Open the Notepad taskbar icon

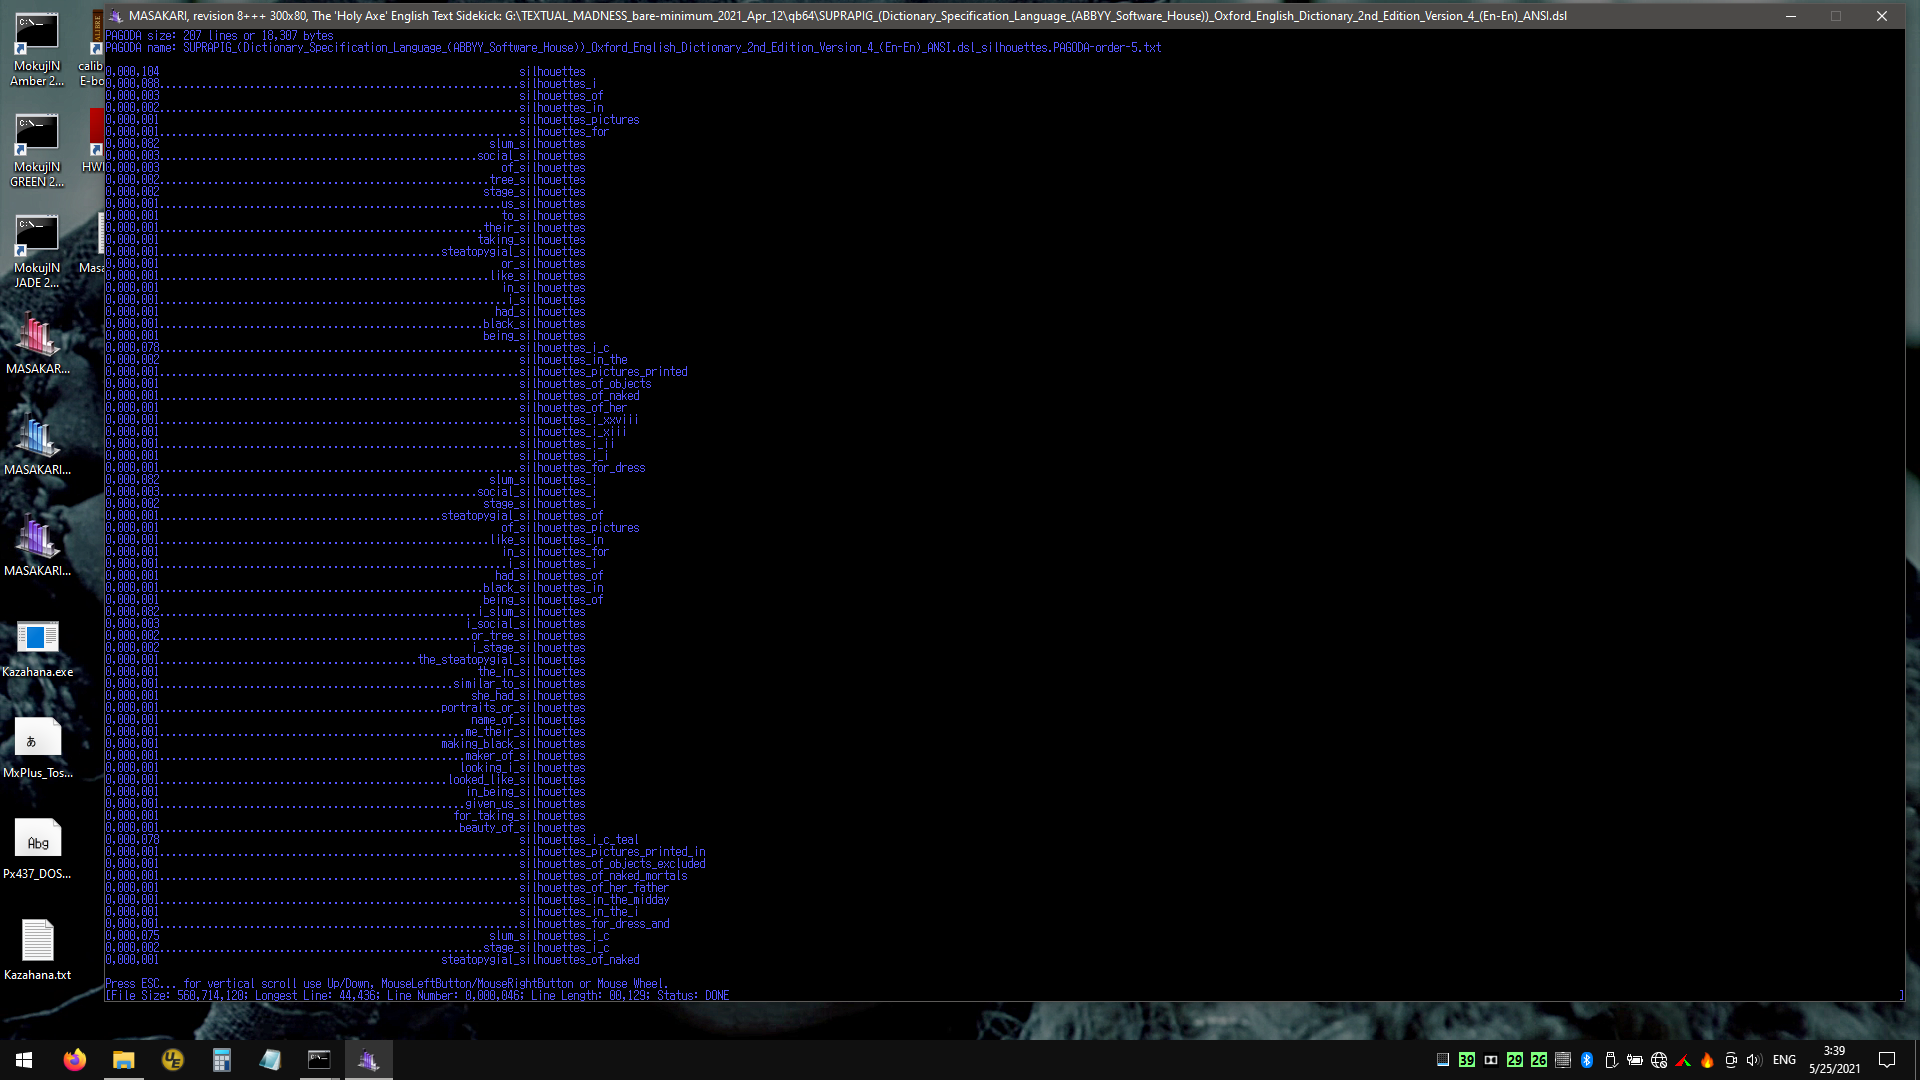(270, 1060)
